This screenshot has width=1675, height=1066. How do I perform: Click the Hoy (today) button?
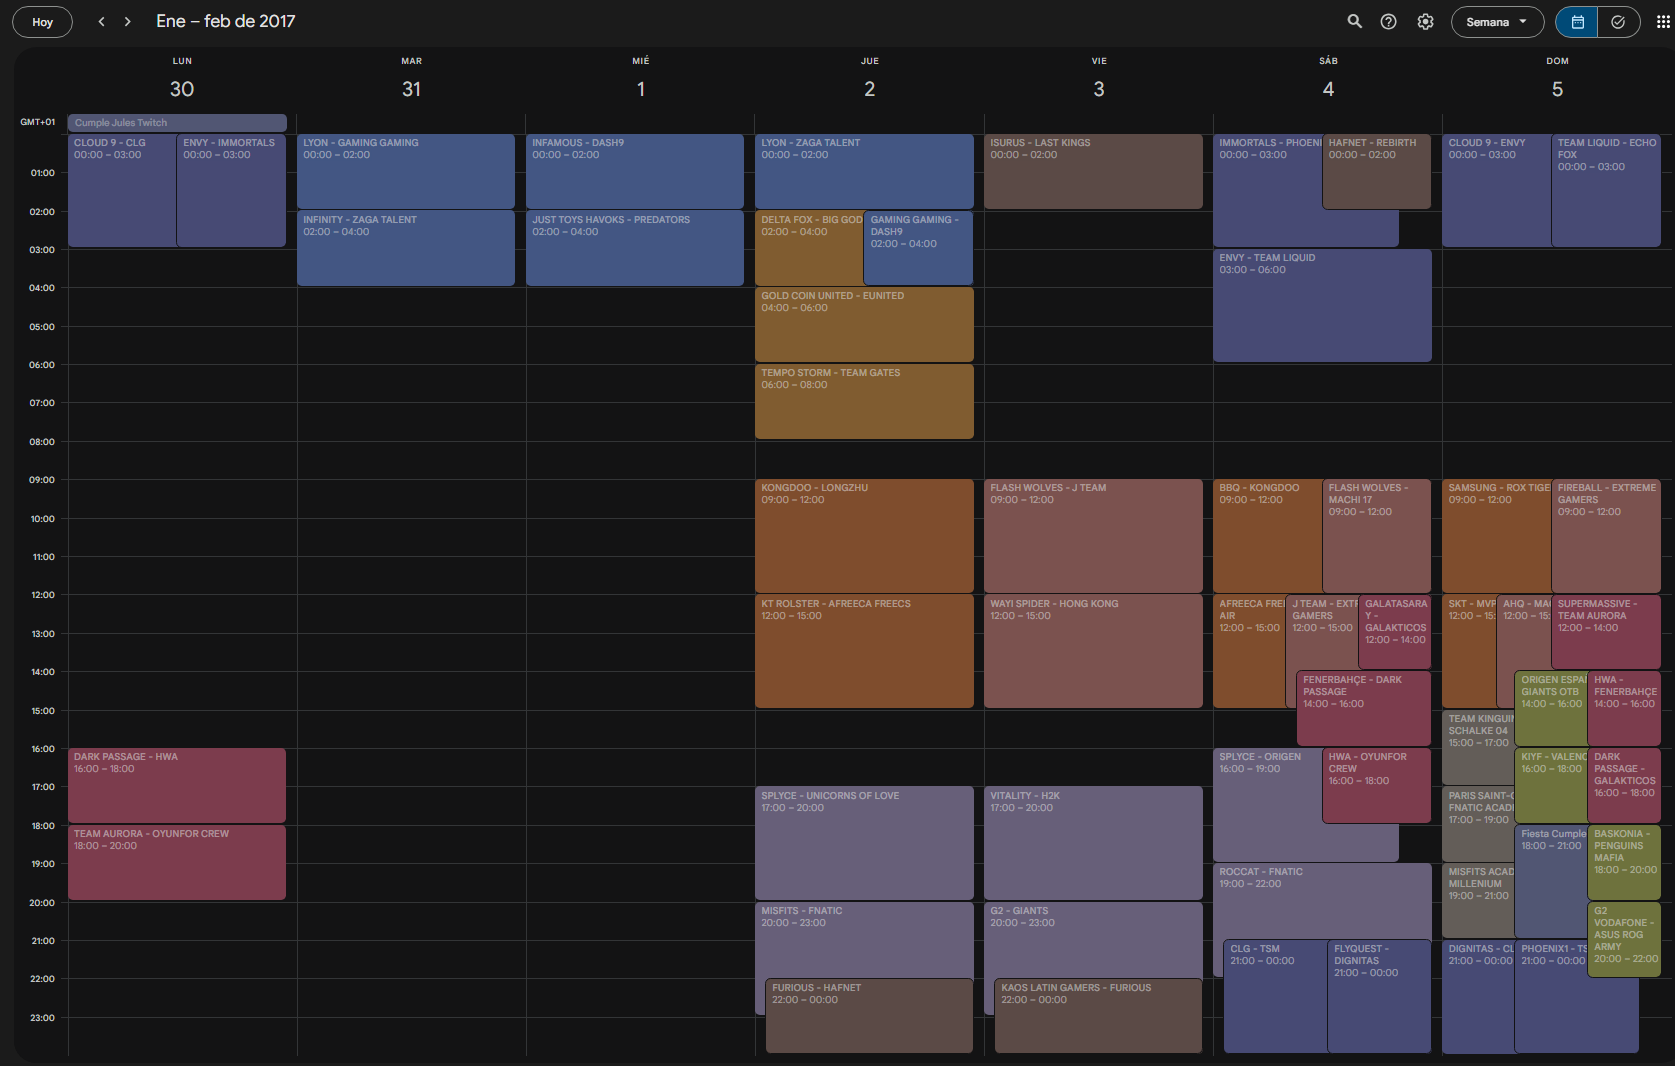pos(42,22)
